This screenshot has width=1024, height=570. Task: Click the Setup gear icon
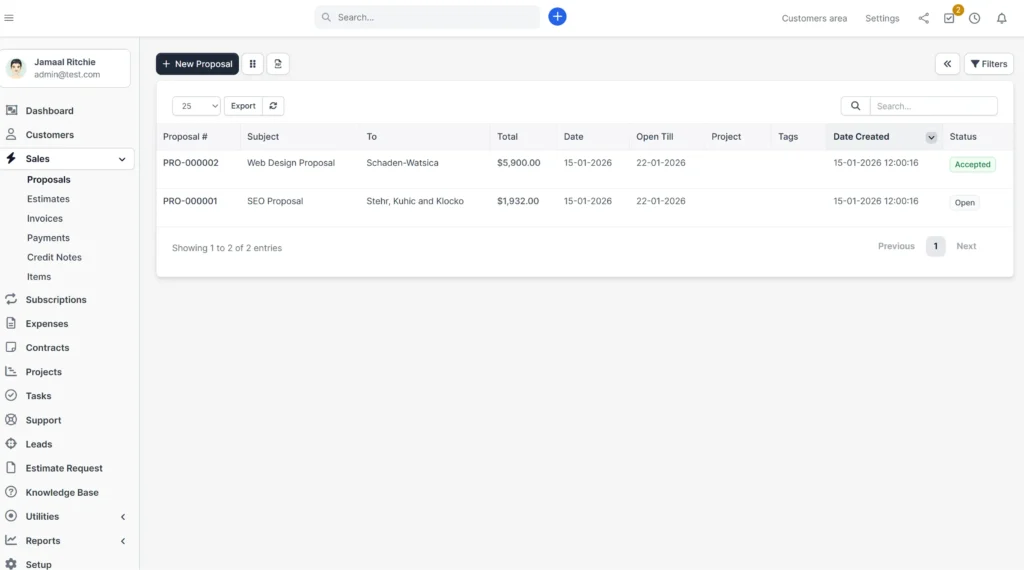tap(11, 564)
